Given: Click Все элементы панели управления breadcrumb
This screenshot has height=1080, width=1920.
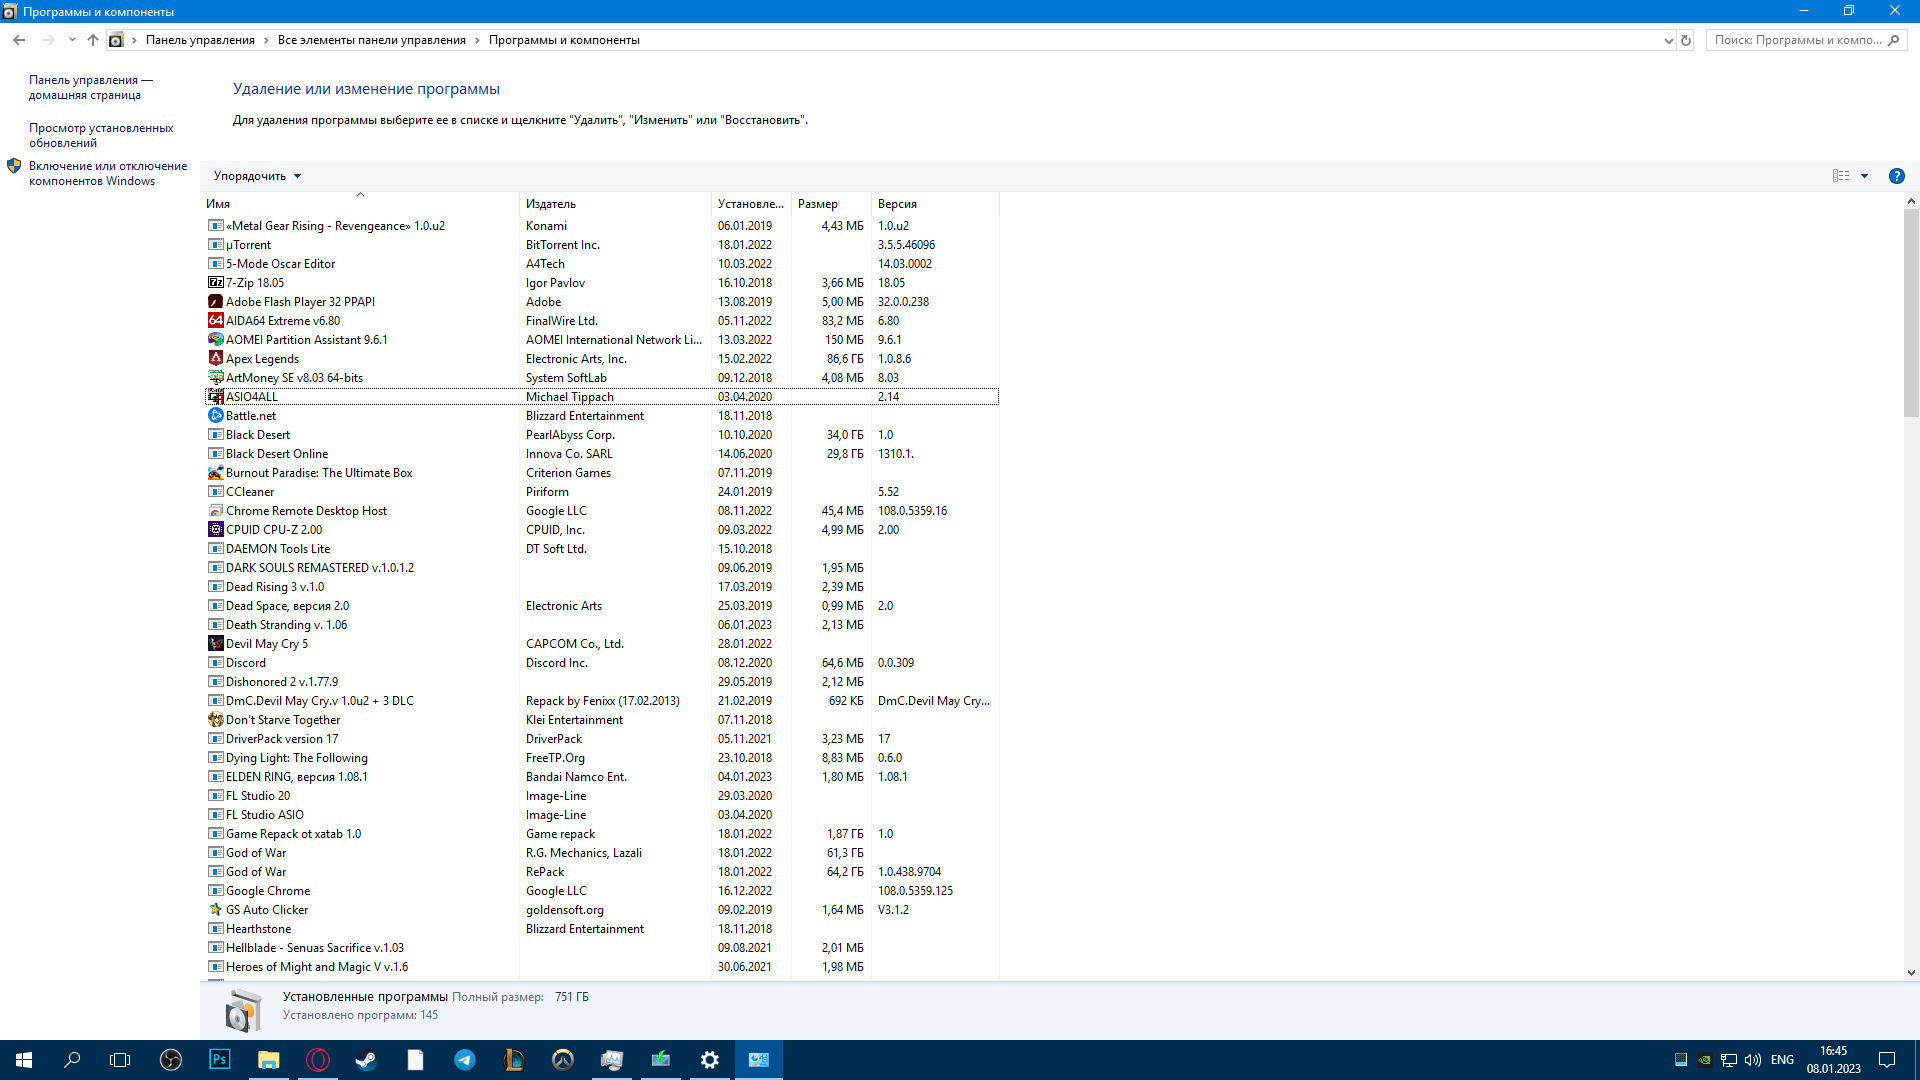Looking at the screenshot, I should coord(372,40).
